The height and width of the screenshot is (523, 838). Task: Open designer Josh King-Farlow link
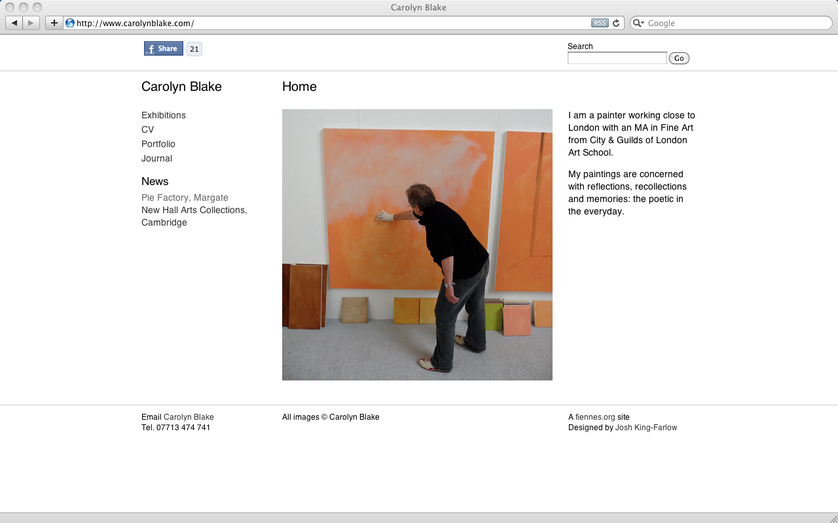click(646, 427)
